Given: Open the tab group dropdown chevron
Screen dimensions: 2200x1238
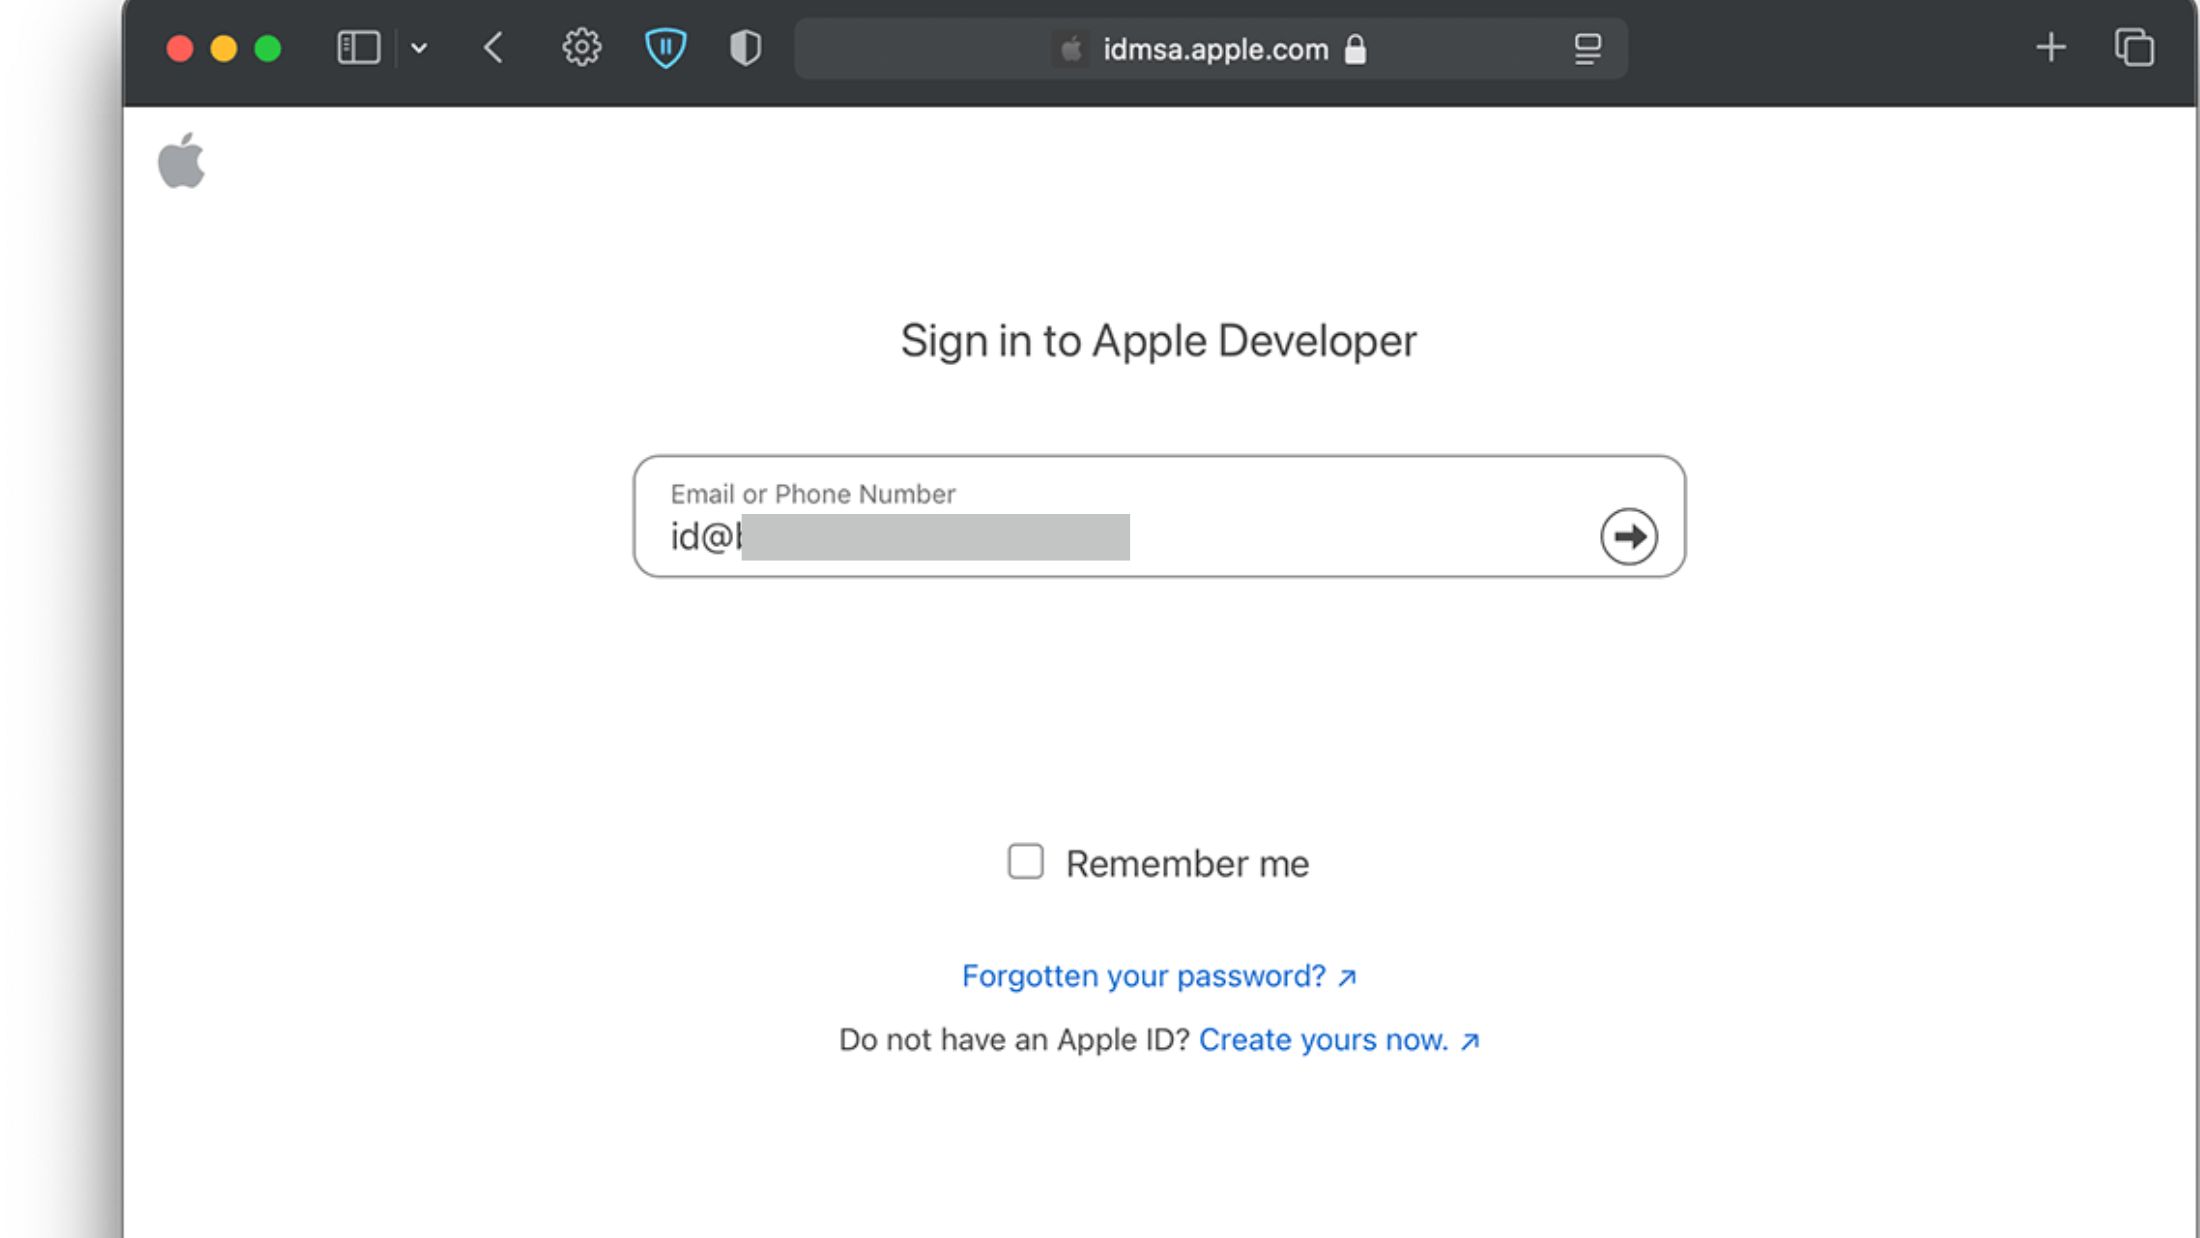Looking at the screenshot, I should coord(419,48).
